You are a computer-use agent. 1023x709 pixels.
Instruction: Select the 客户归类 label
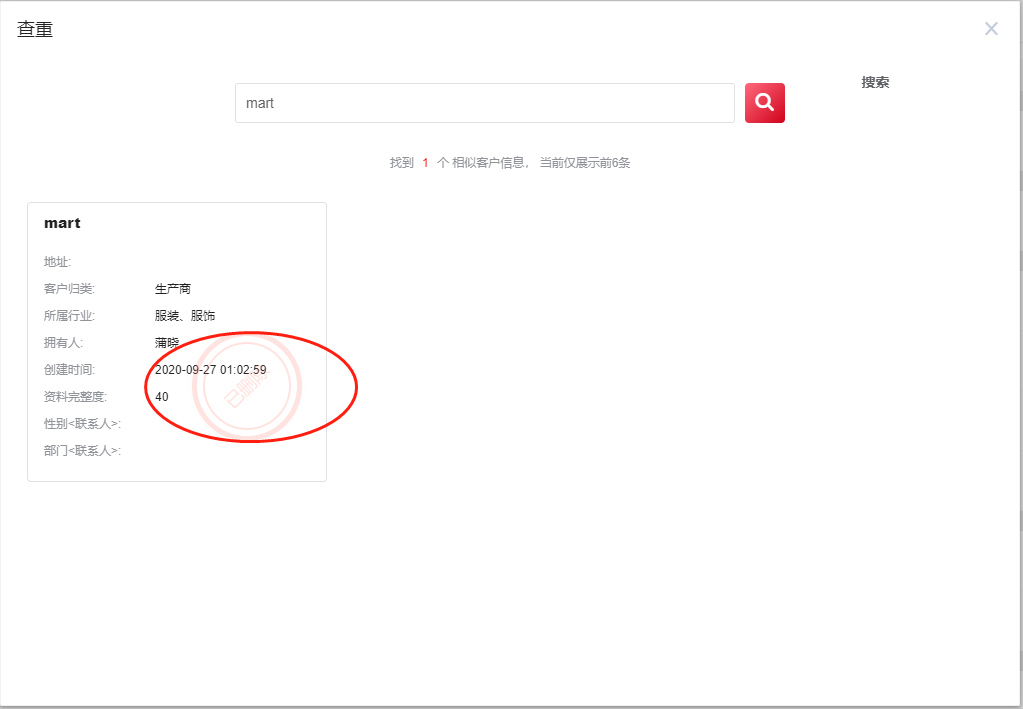tap(69, 289)
